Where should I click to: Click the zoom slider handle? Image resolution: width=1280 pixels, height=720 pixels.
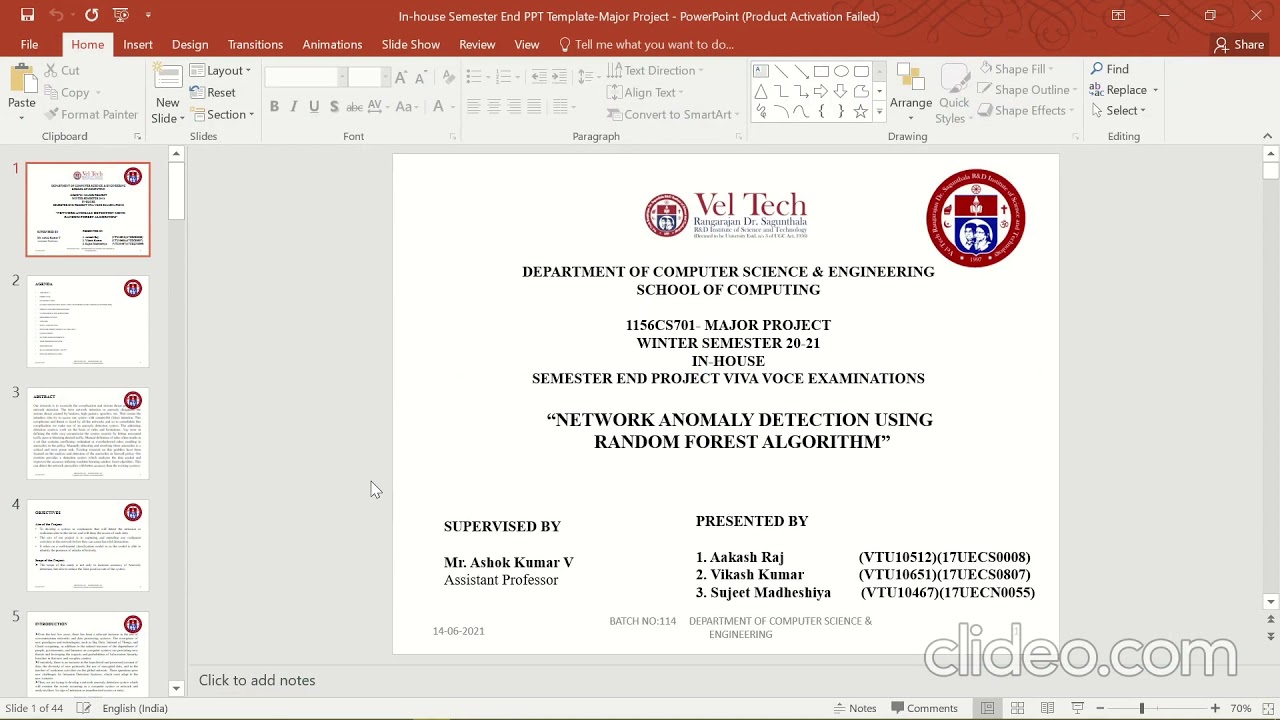point(1141,708)
